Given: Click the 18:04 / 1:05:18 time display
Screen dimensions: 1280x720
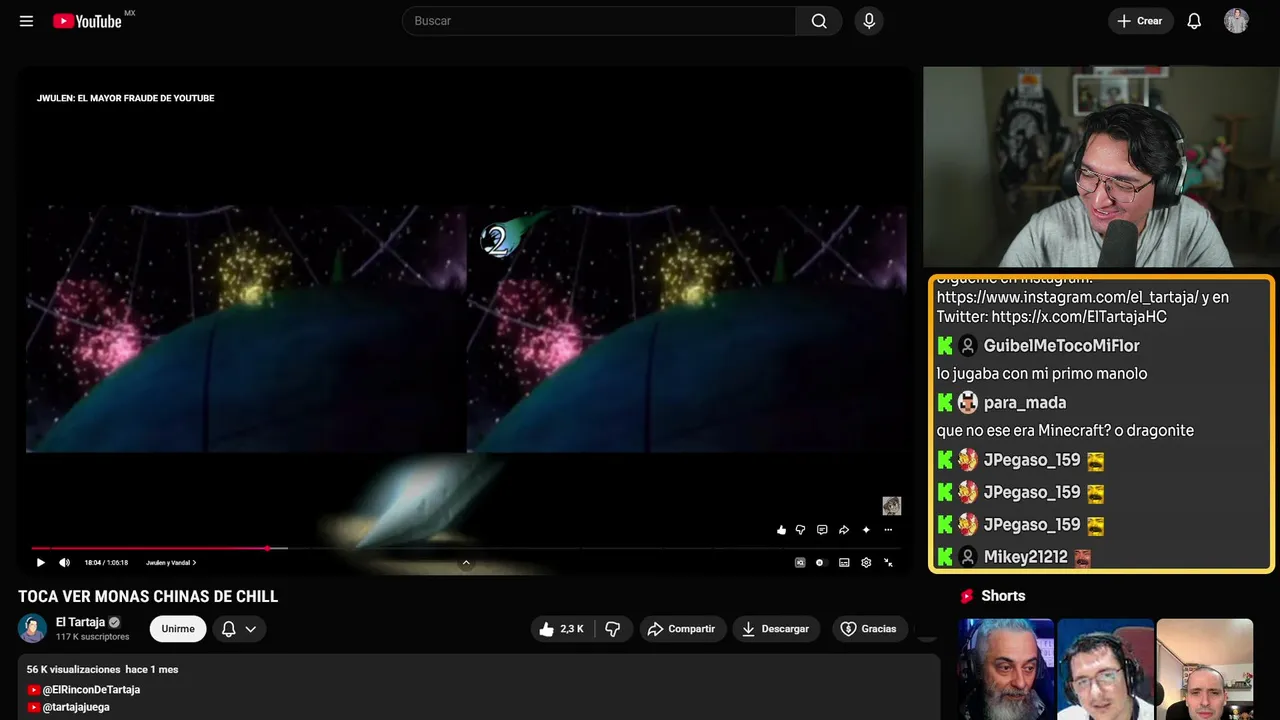Looking at the screenshot, I should pos(107,563).
